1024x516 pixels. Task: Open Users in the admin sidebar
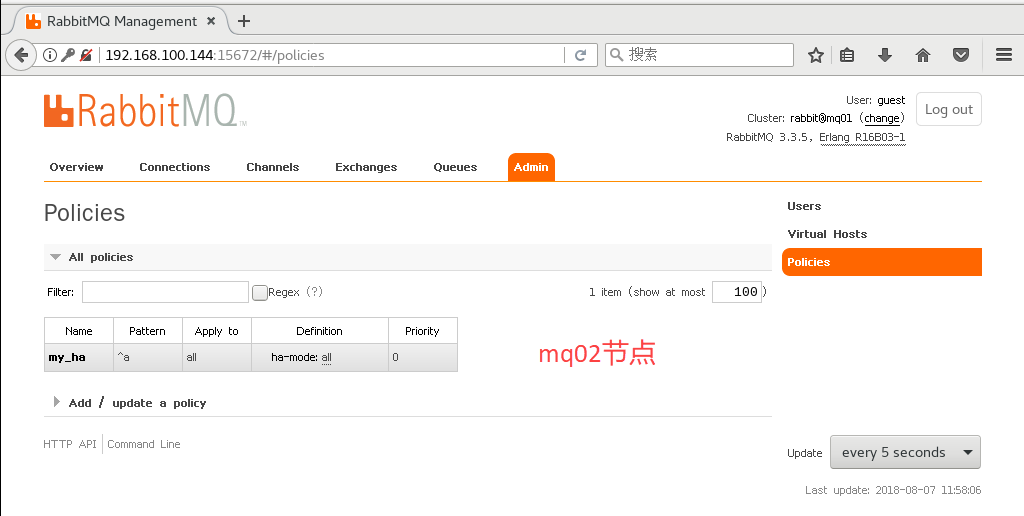(804, 206)
